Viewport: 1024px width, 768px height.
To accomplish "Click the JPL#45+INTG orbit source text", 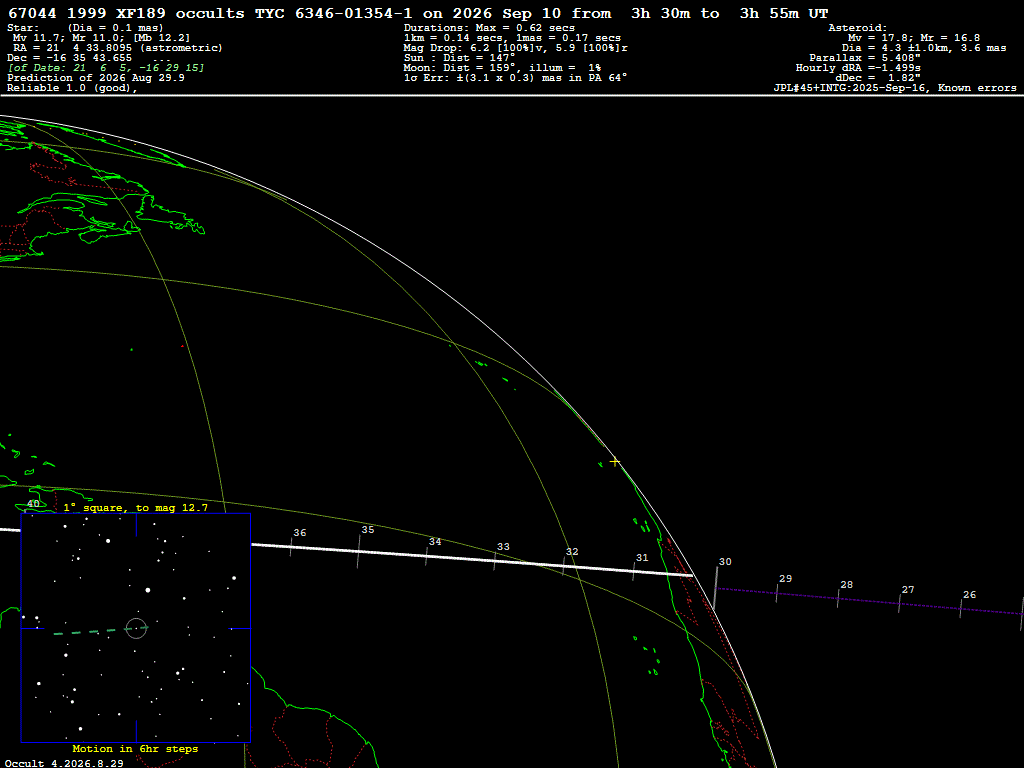I will (895, 88).
